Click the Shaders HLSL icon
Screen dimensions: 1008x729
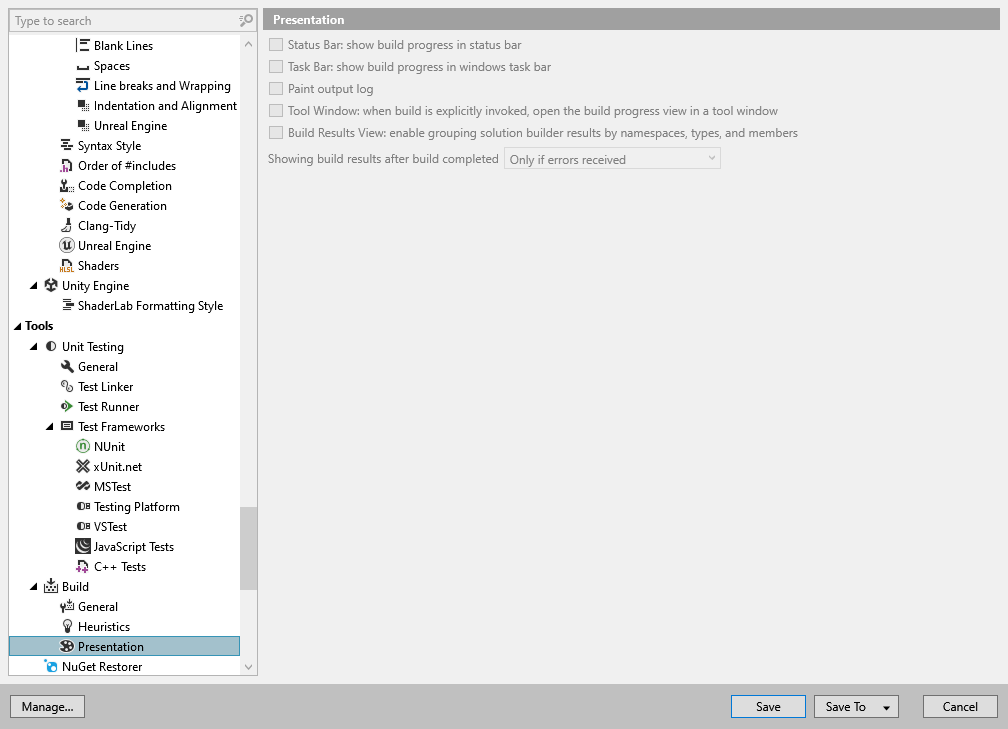67,266
